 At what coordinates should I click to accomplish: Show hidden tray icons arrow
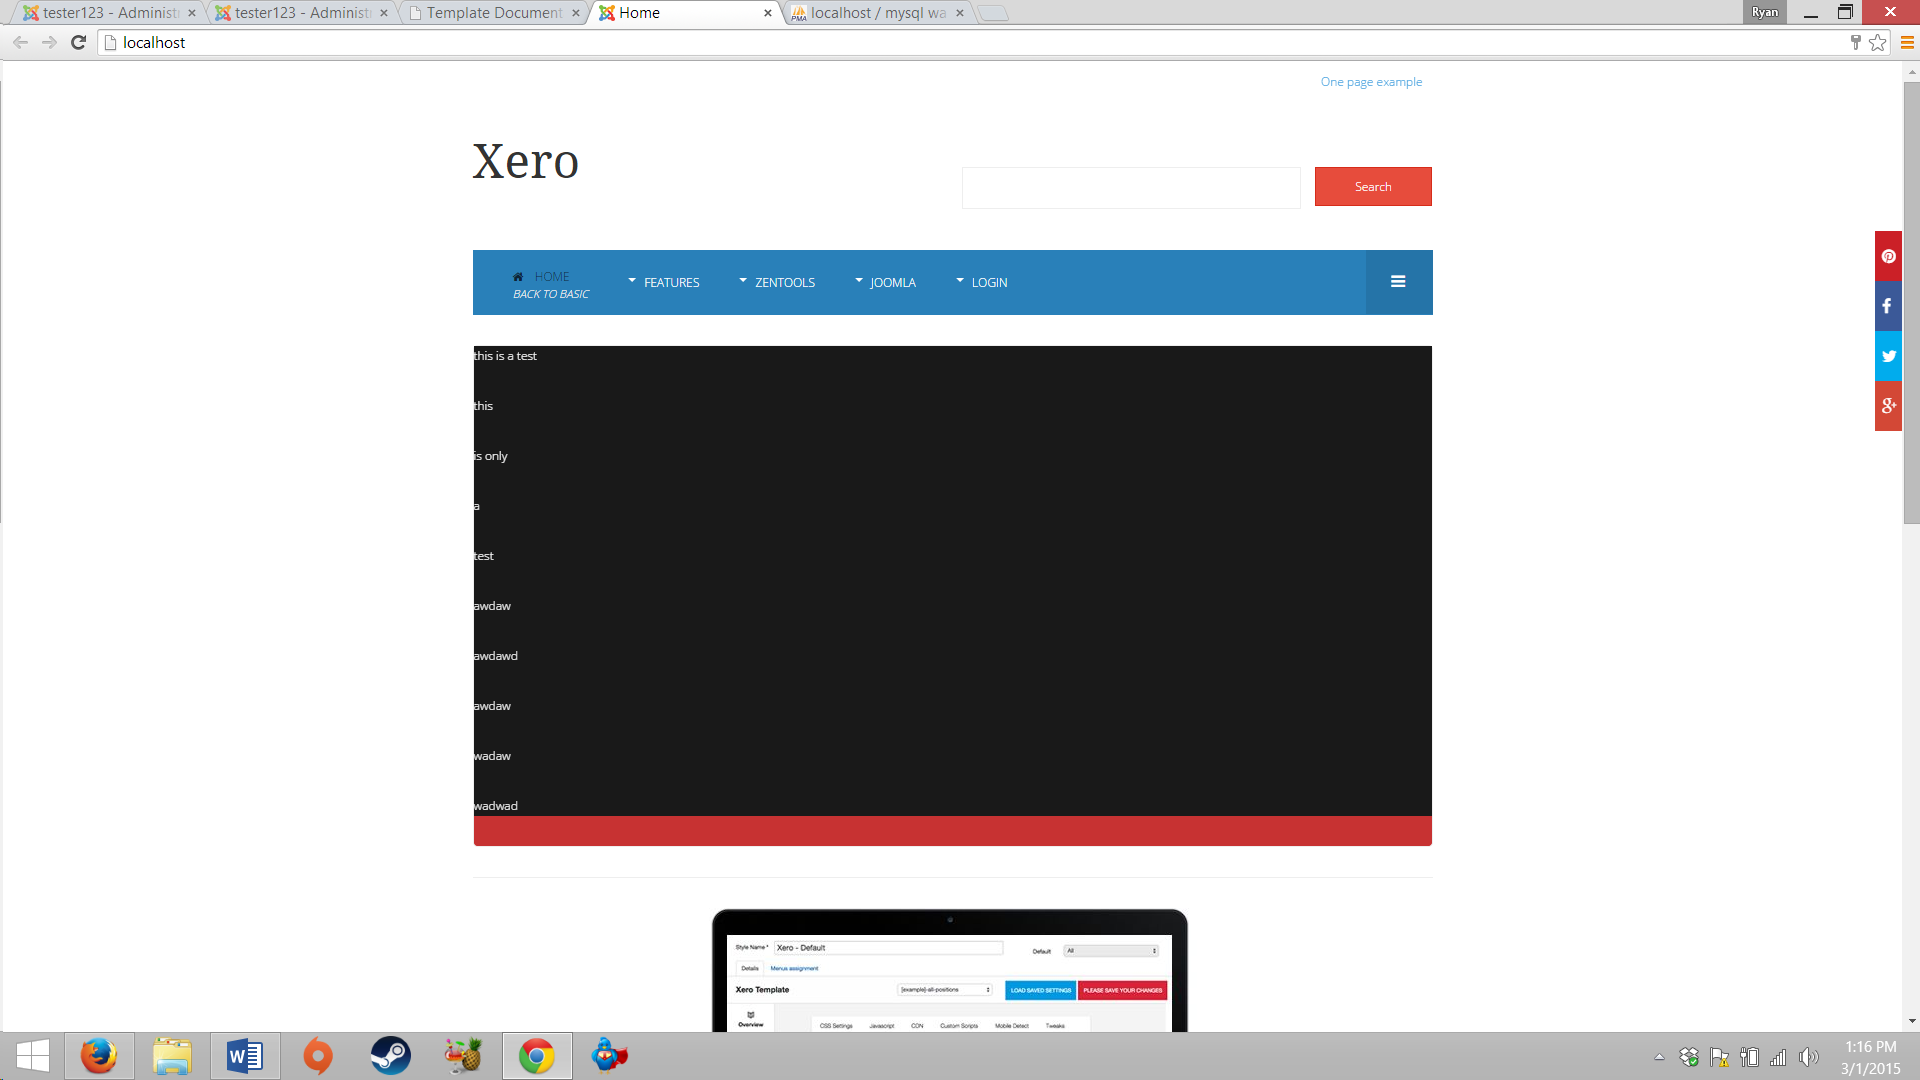1659,1057
